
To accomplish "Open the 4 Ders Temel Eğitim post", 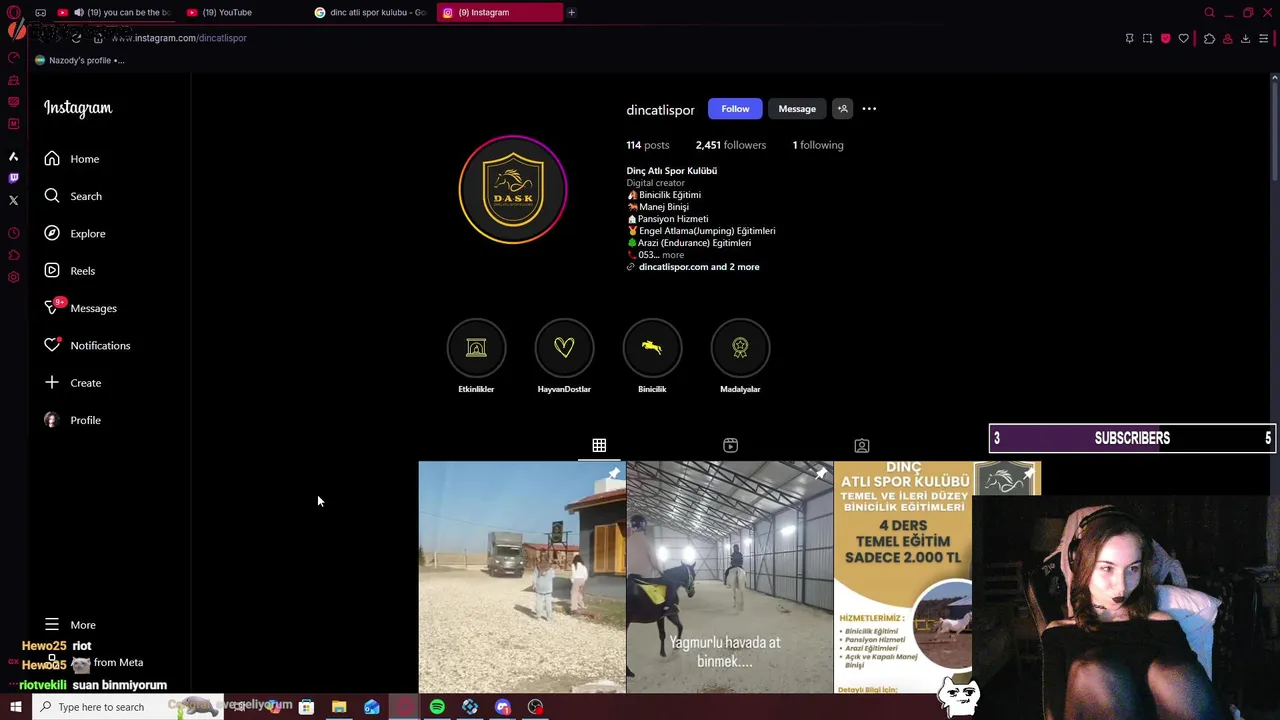I will [903, 577].
